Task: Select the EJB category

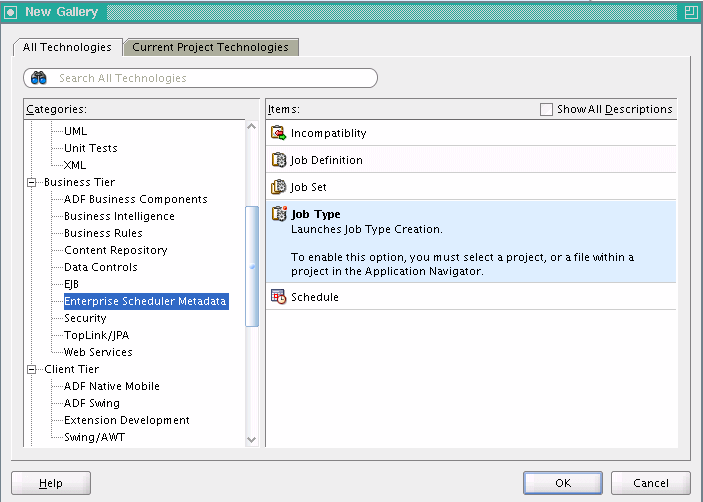Action: pyautogui.click(x=71, y=284)
